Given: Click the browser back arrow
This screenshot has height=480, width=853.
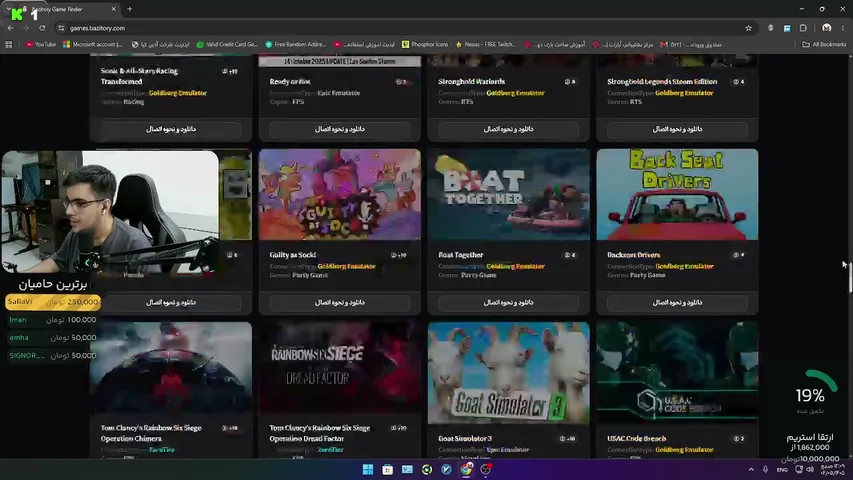Looking at the screenshot, I should pos(10,28).
